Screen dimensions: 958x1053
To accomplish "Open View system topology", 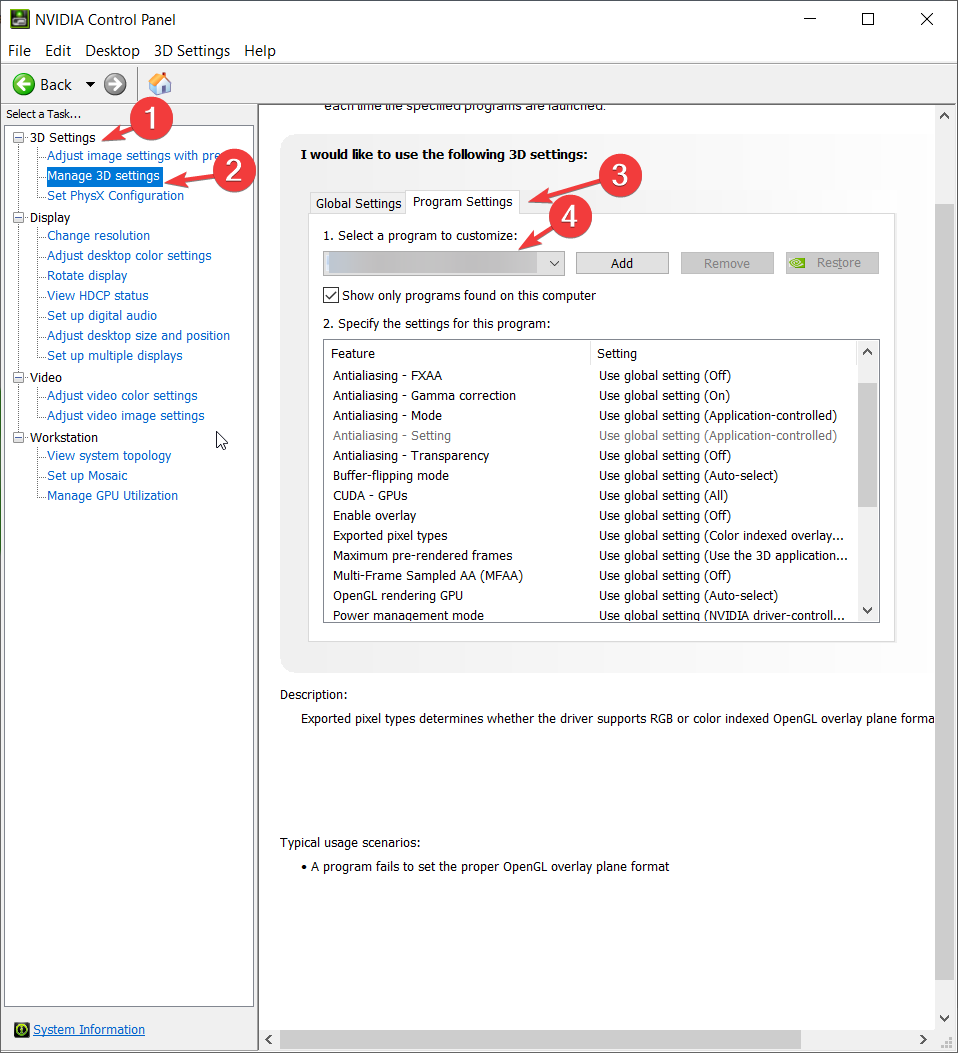I will [109, 456].
